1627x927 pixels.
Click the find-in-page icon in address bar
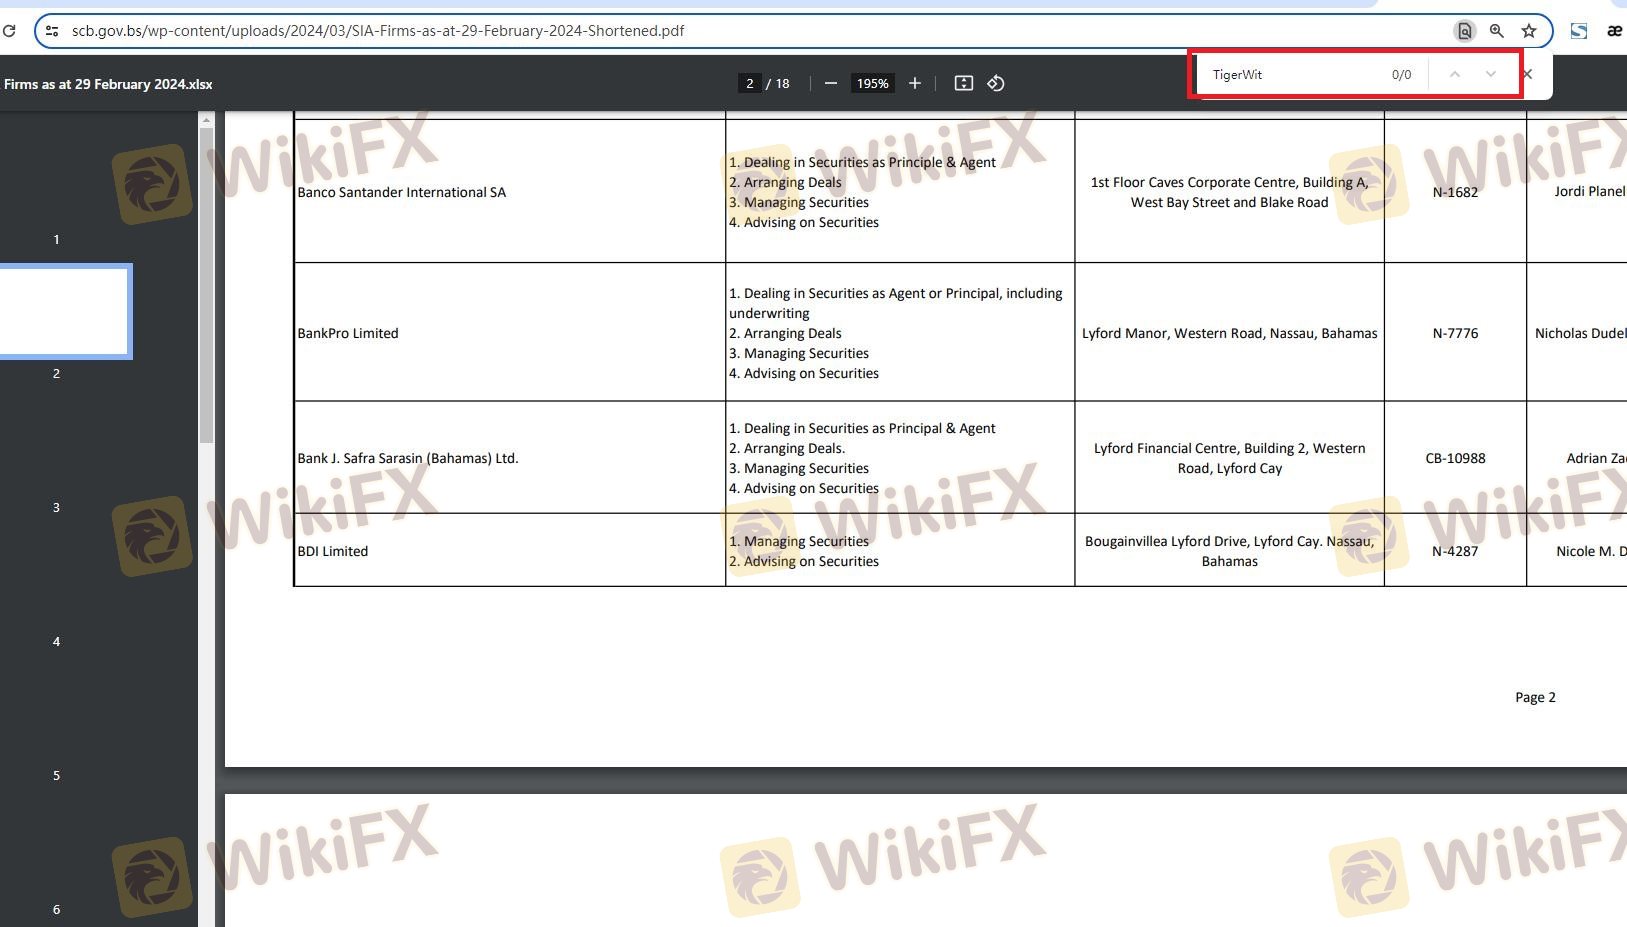point(1464,31)
